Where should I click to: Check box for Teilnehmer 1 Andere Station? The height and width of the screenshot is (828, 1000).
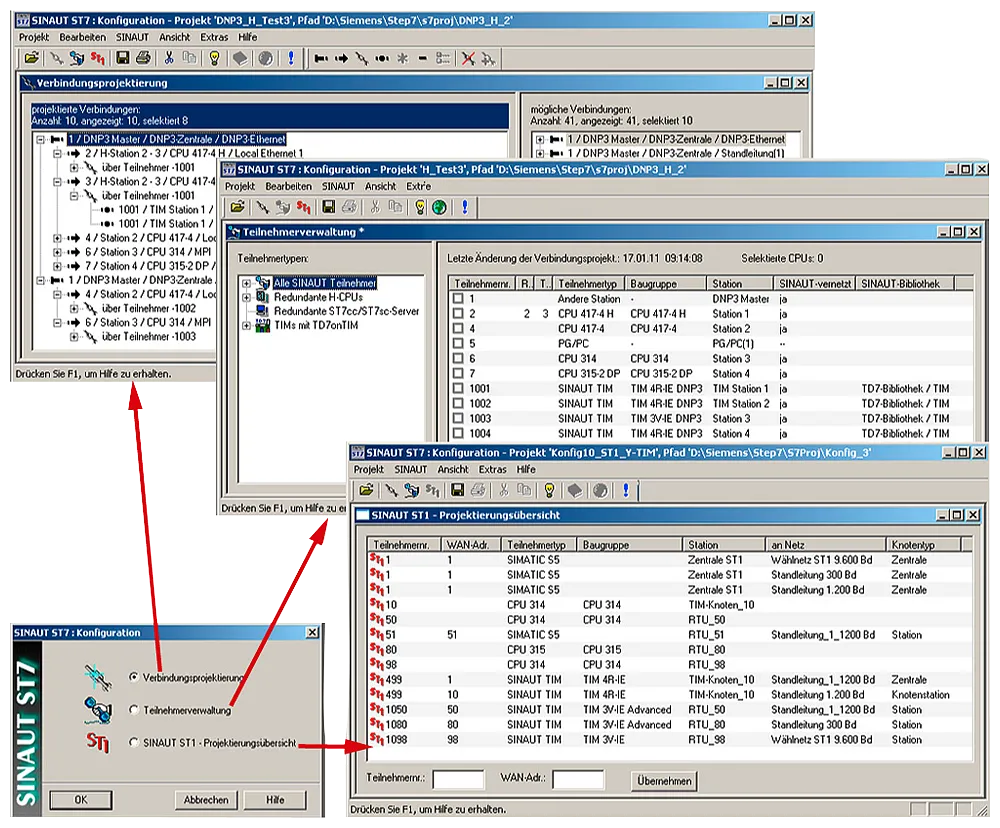coord(458,299)
